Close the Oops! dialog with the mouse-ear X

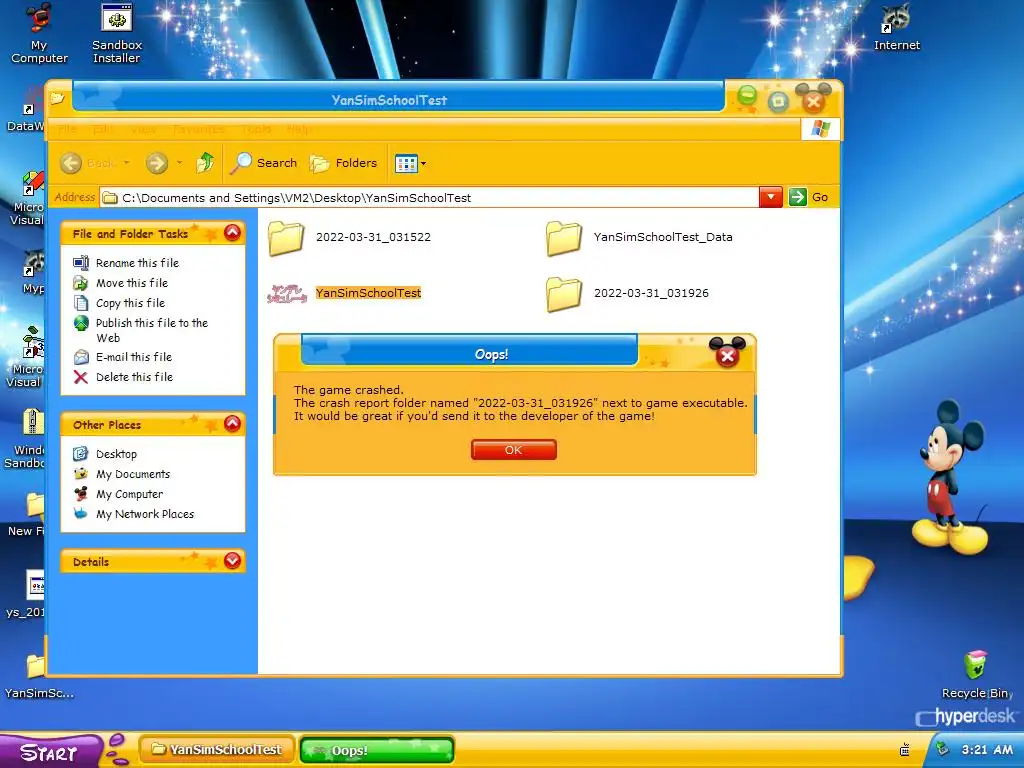pos(727,353)
